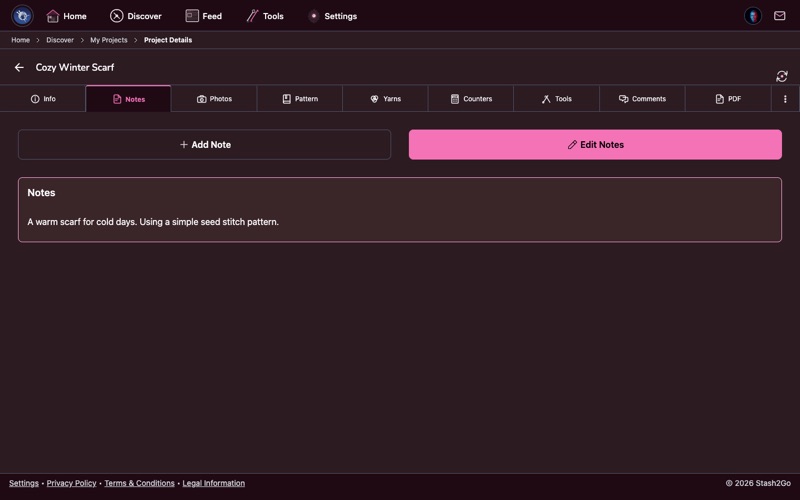Click the Project Details breadcrumb

coord(168,40)
